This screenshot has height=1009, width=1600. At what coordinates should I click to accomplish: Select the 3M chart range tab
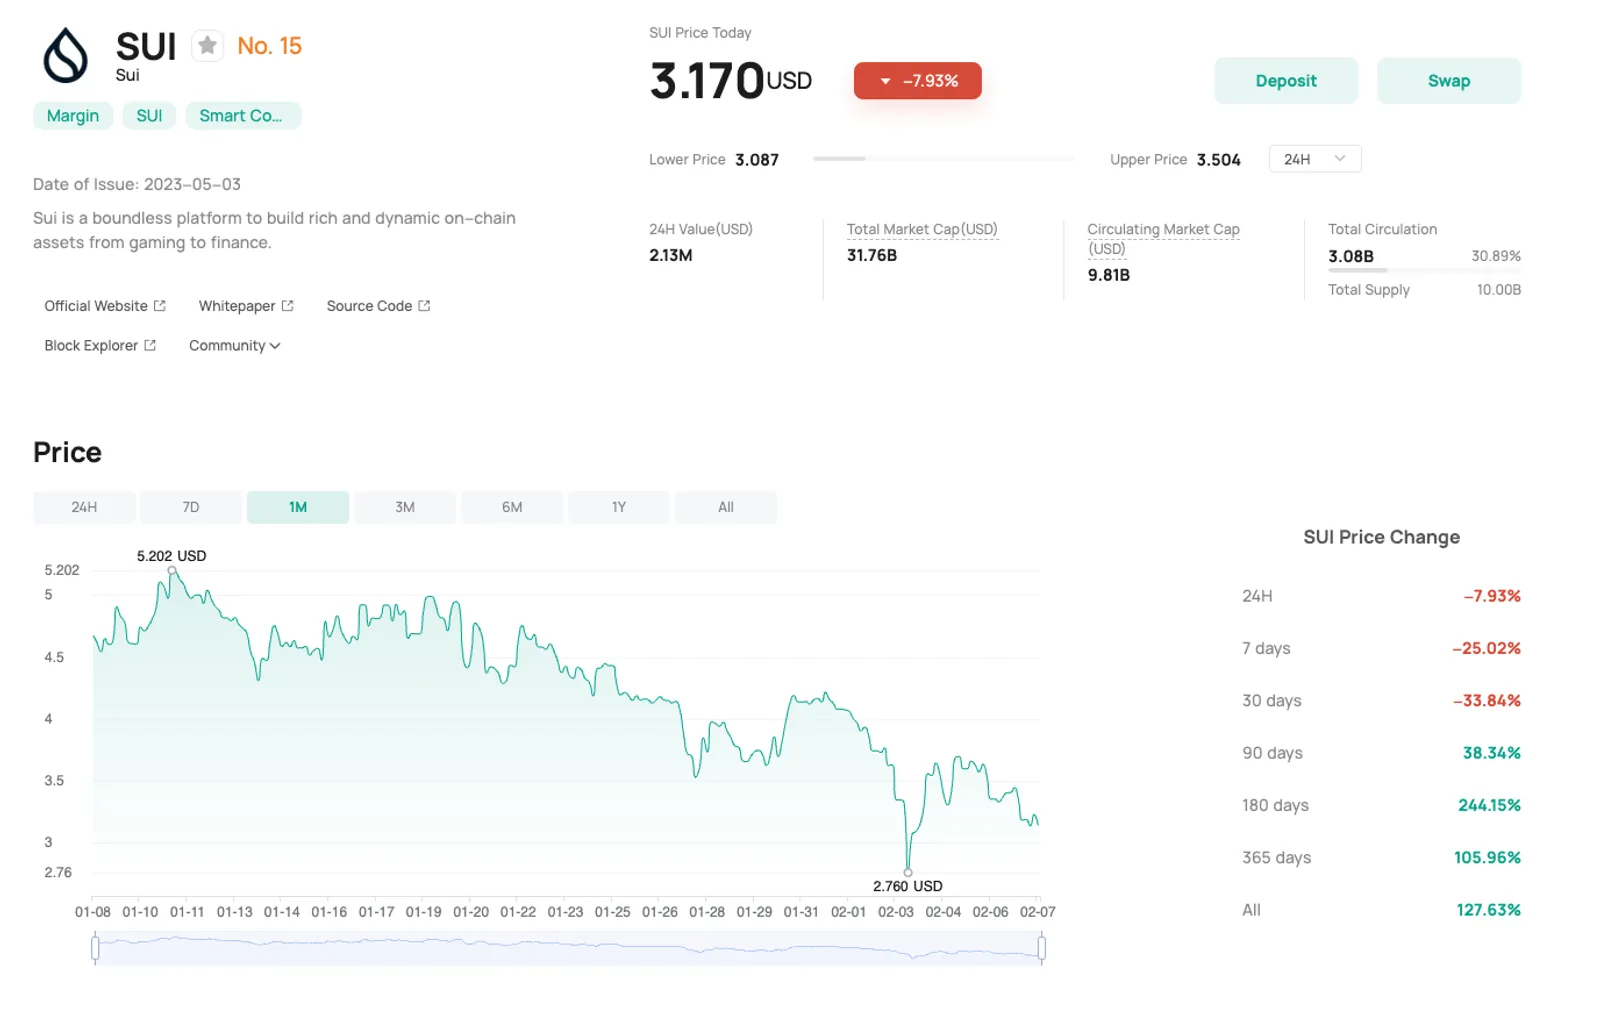click(405, 507)
